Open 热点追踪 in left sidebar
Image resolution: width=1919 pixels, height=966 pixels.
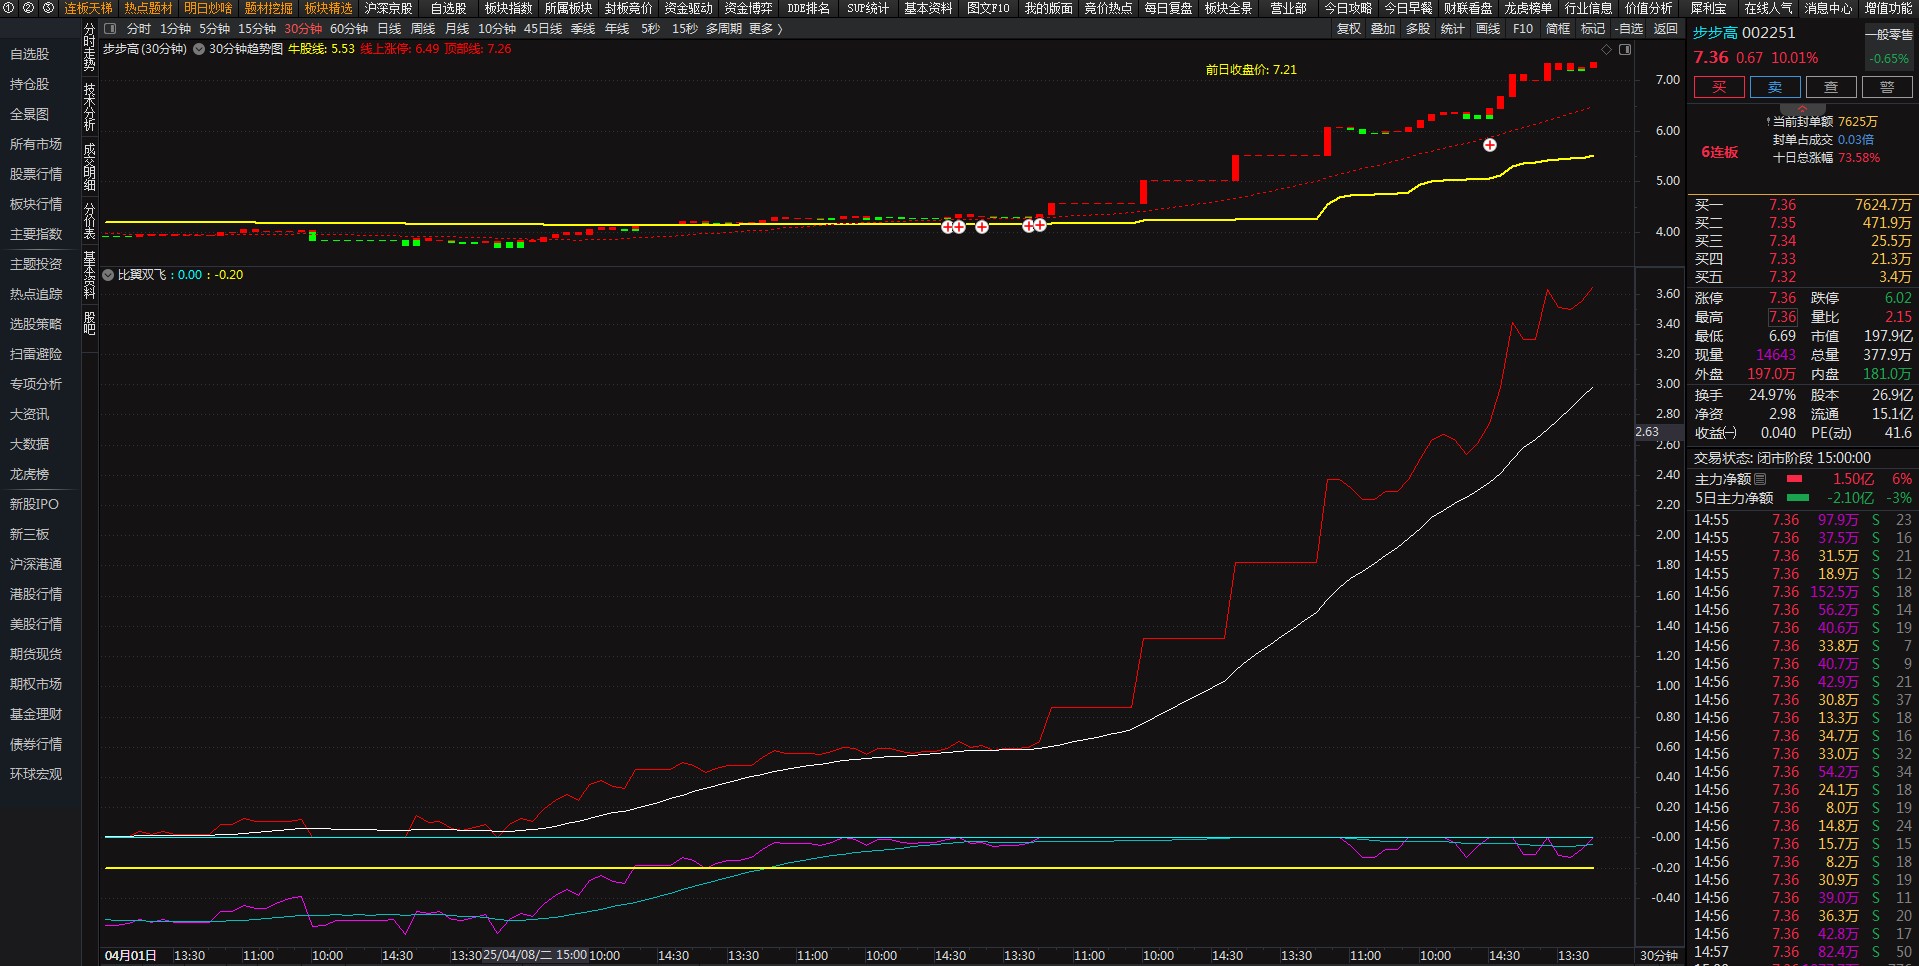(x=36, y=294)
